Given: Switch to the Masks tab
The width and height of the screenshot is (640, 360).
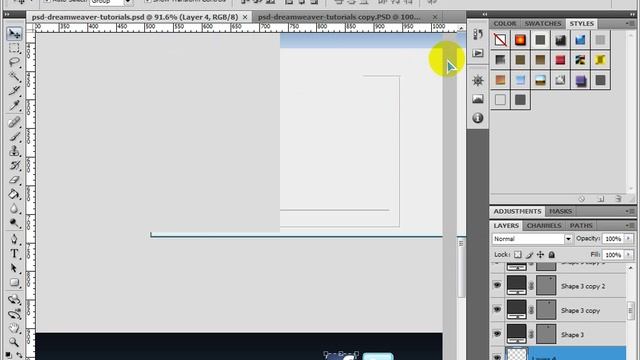Looking at the screenshot, I should [x=560, y=211].
